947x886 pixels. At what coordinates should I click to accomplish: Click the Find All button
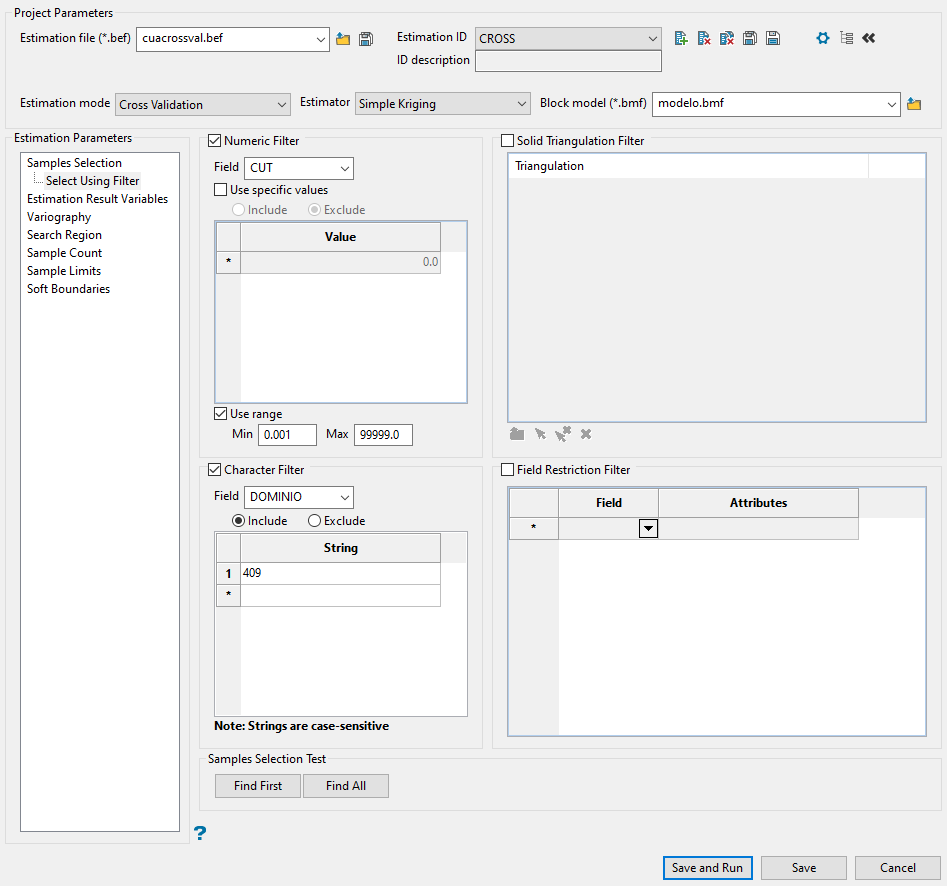click(x=345, y=786)
